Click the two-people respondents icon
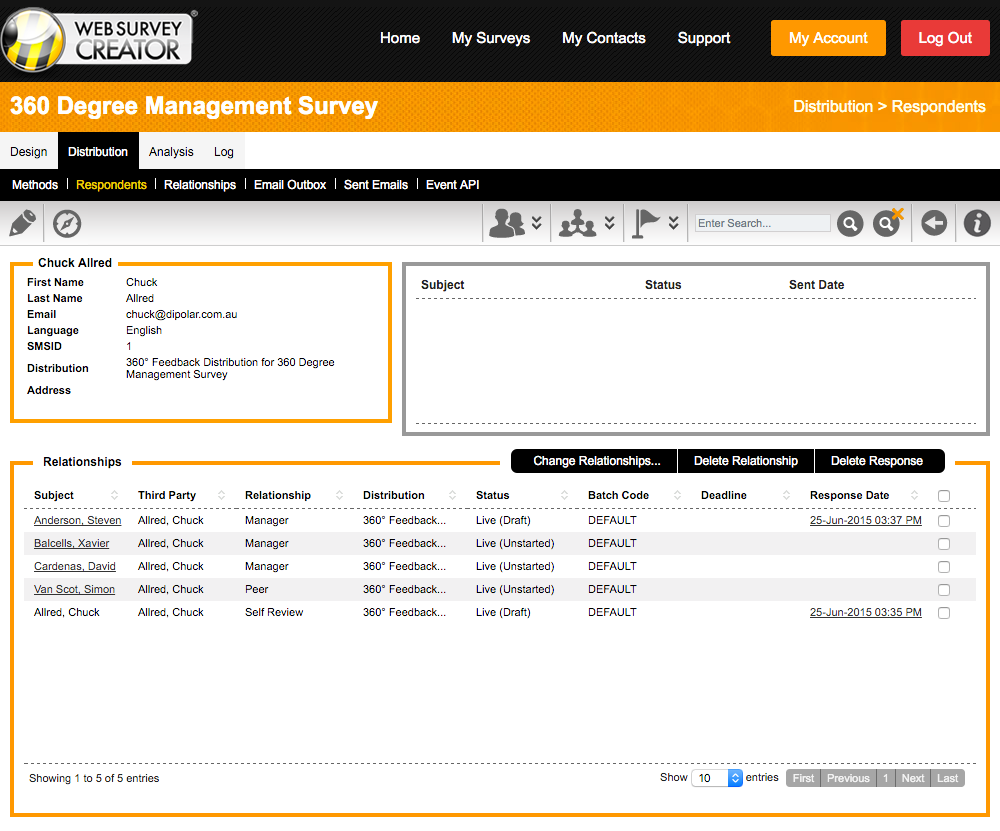Viewport: 1000px width, 831px height. tap(507, 223)
